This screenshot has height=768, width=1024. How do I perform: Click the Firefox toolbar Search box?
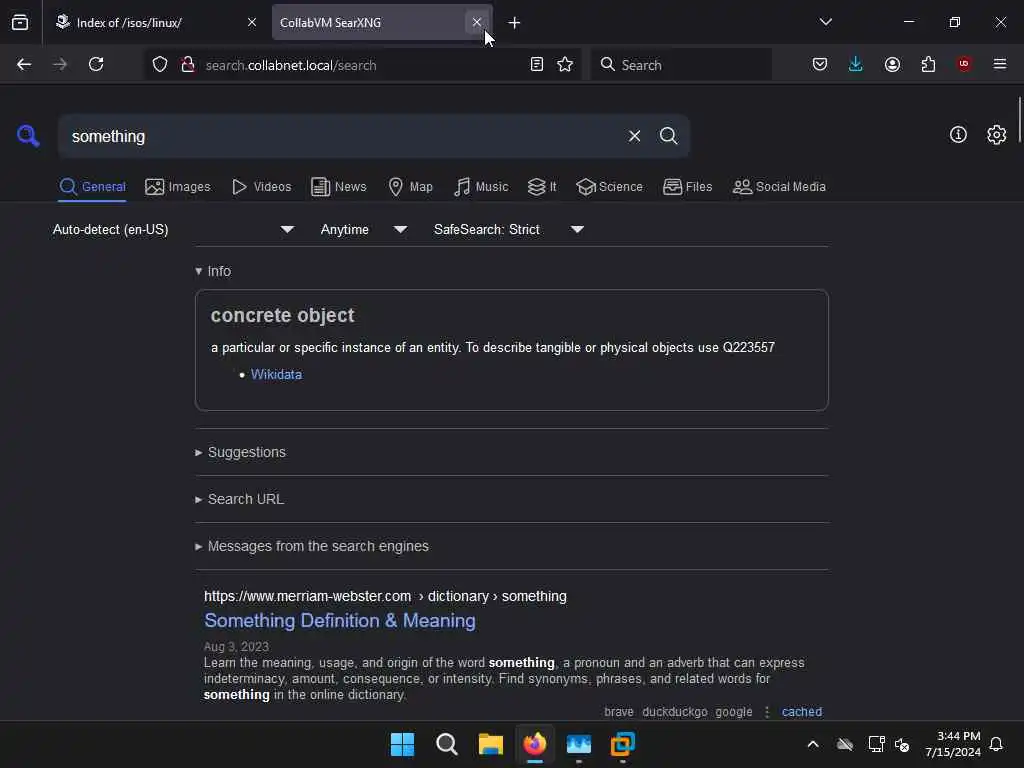coord(681,64)
